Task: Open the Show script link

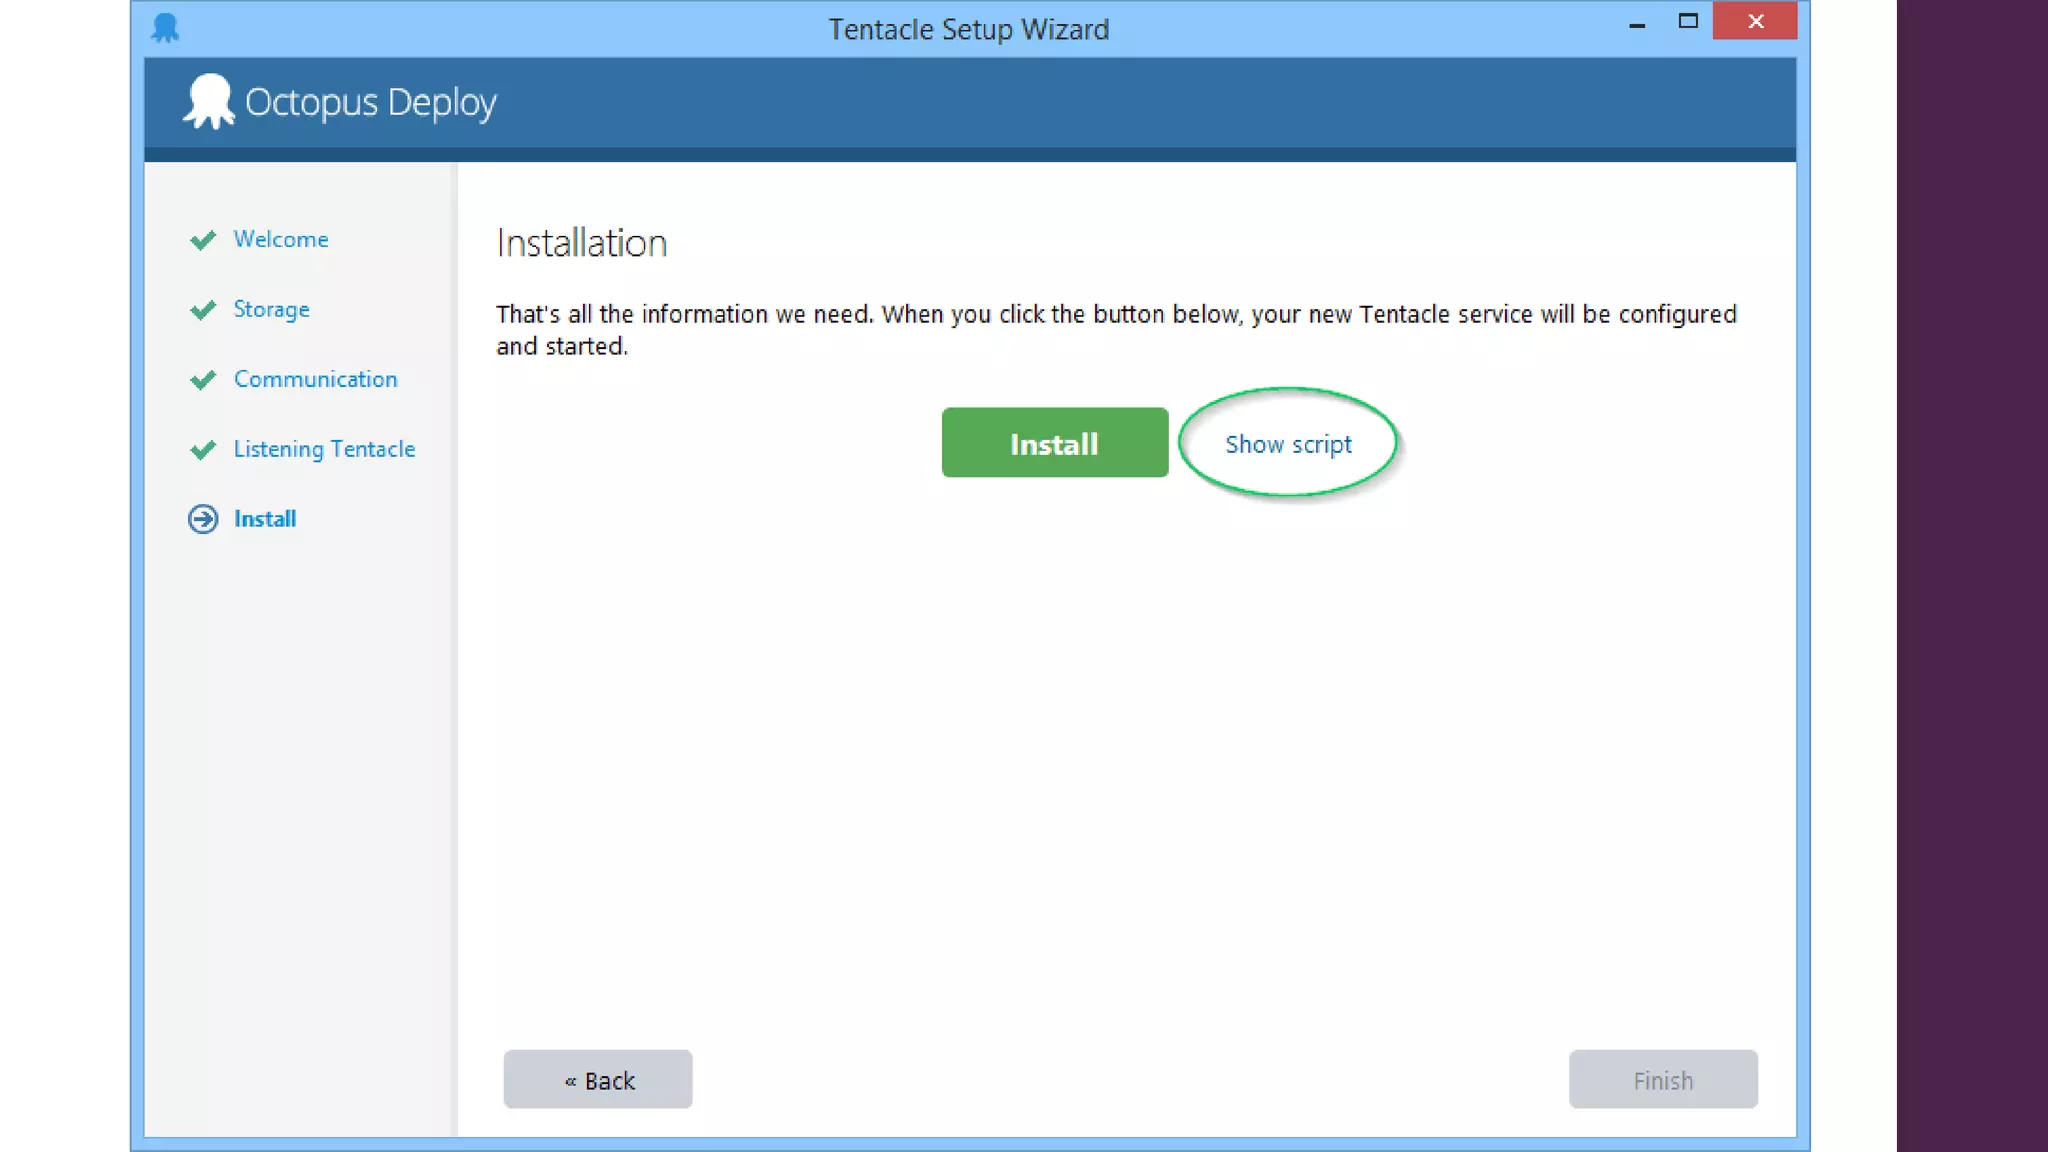Action: 1288,444
